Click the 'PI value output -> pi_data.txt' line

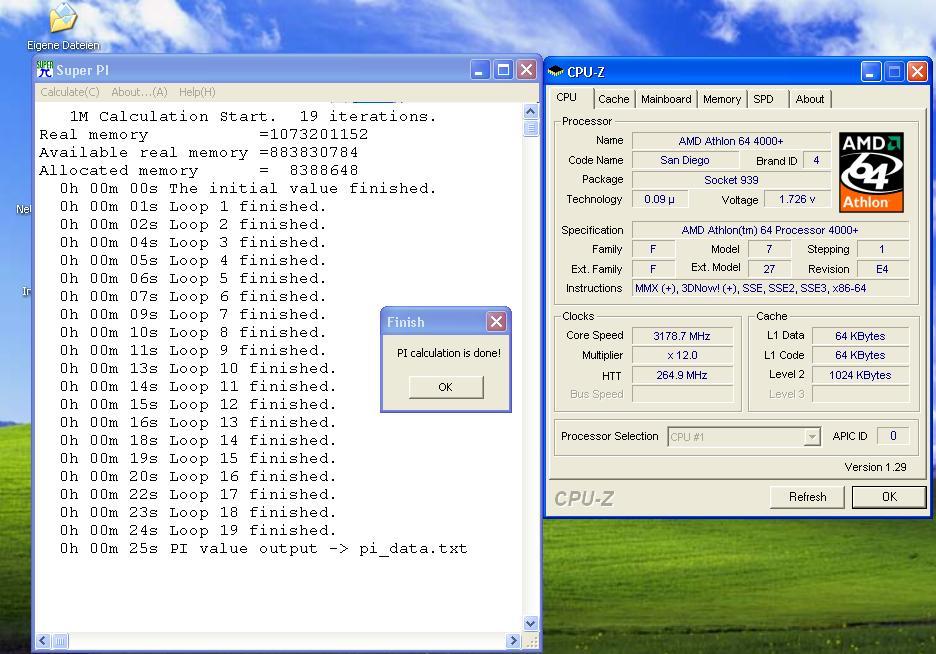[x=263, y=548]
